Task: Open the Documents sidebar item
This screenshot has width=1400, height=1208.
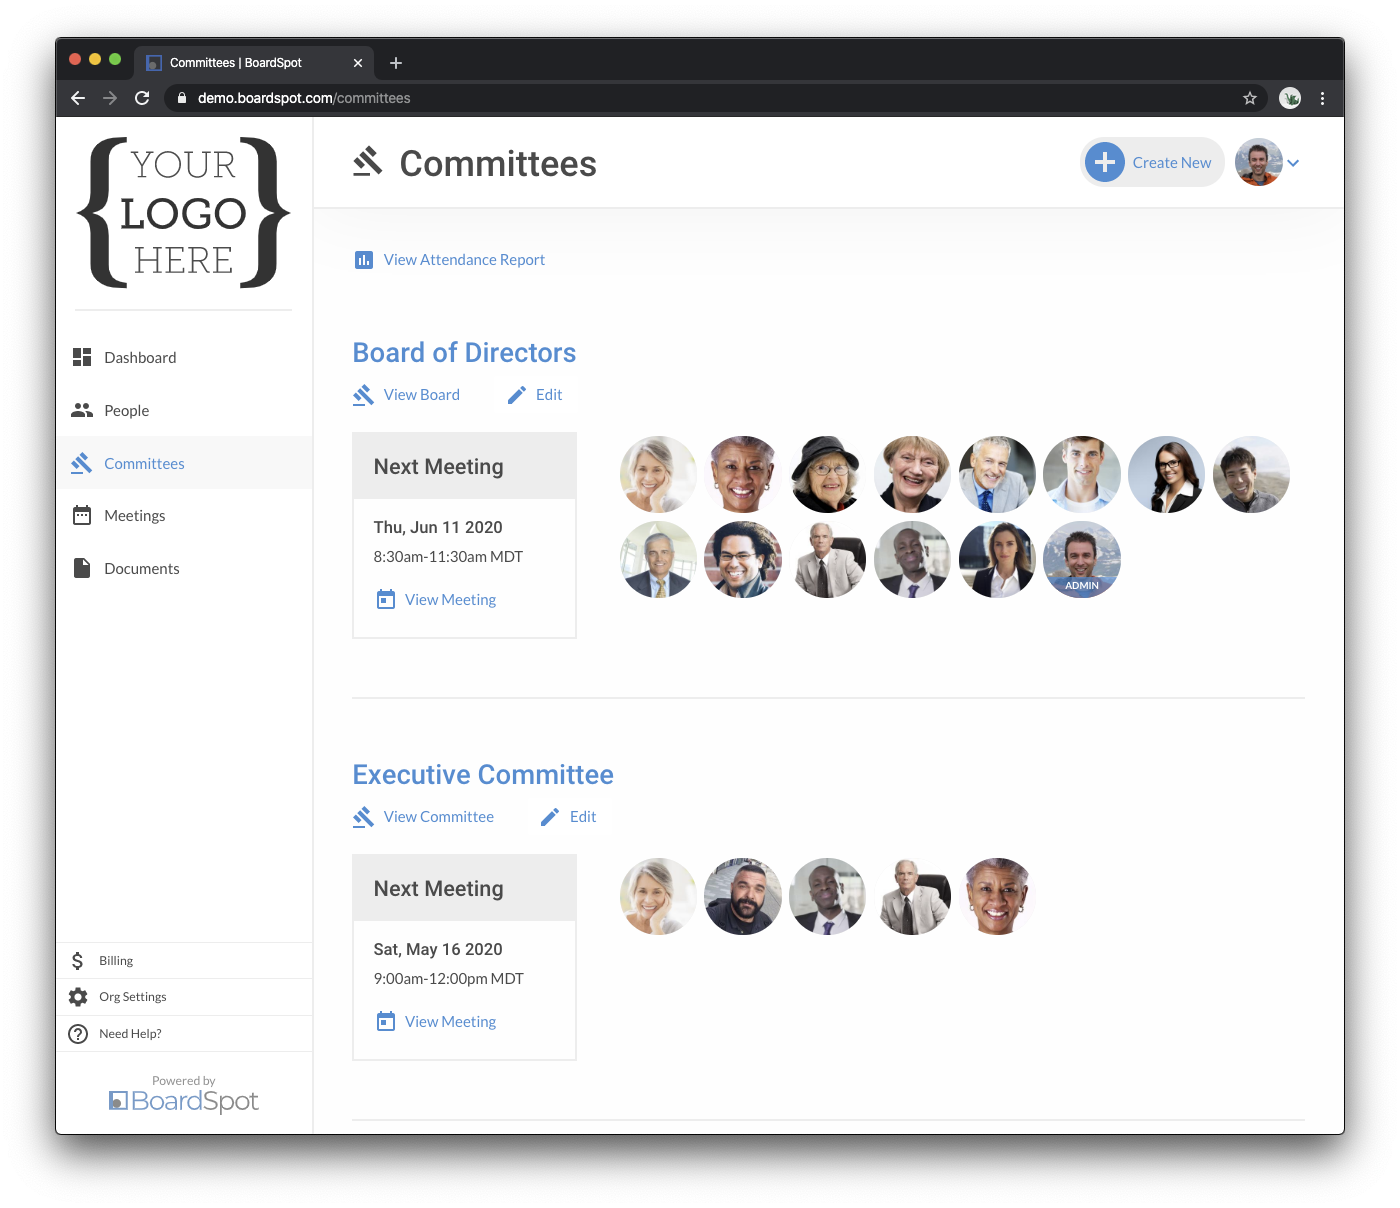Action: coord(142,569)
